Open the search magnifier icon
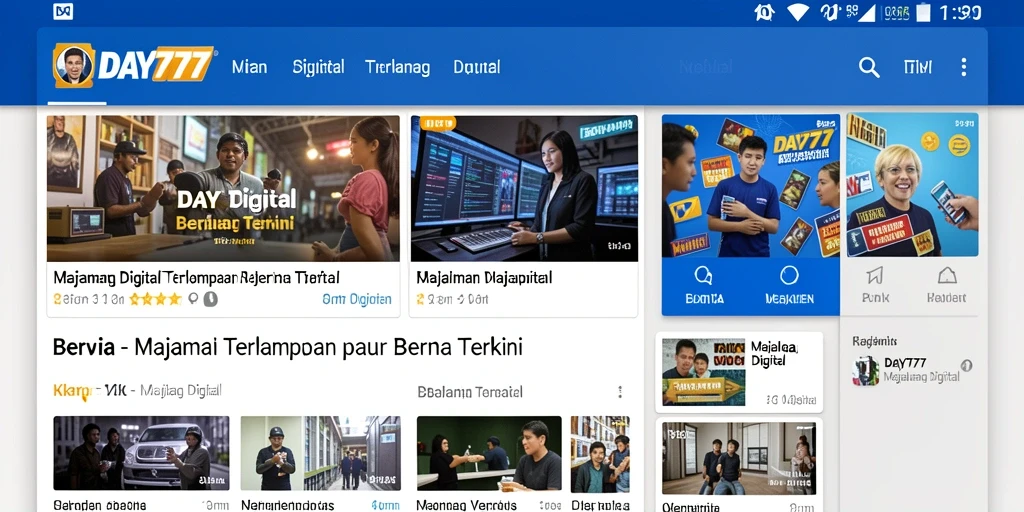1024x512 pixels. [869, 67]
